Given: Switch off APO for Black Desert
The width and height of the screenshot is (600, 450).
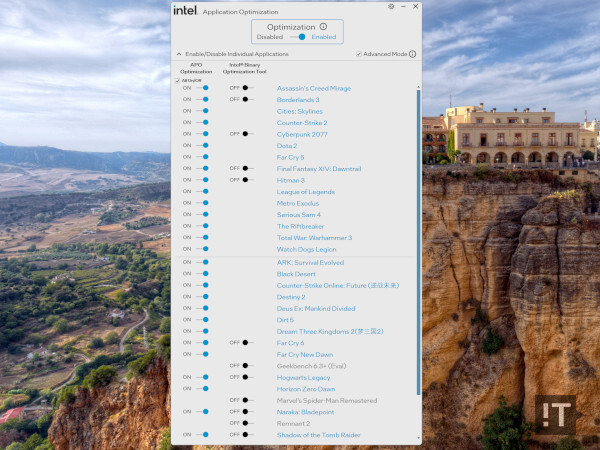Looking at the screenshot, I should 202,274.
